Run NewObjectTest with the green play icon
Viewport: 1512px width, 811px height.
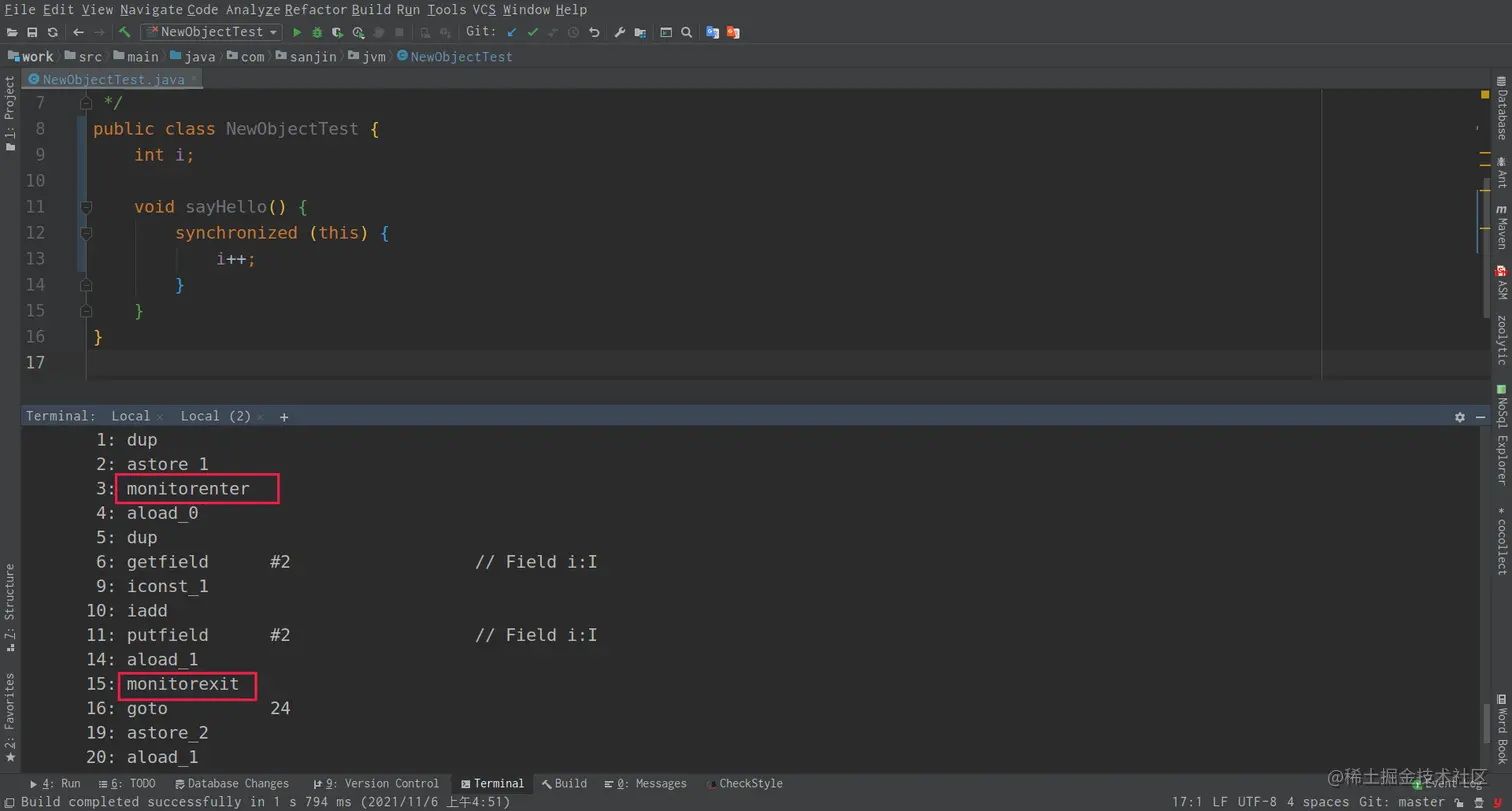[297, 32]
